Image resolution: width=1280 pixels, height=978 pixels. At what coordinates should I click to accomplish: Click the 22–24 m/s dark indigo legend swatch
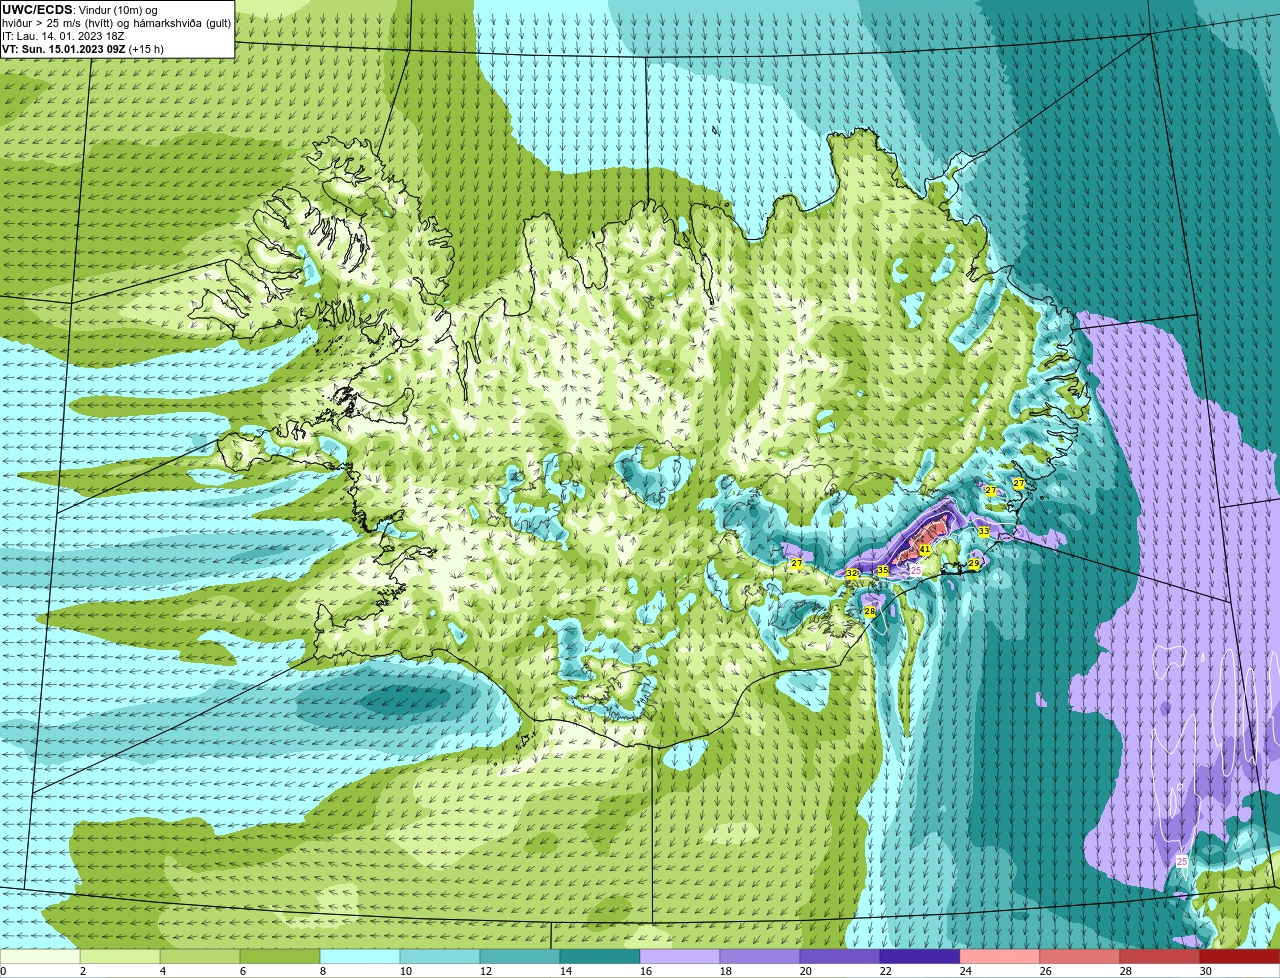coord(920,957)
